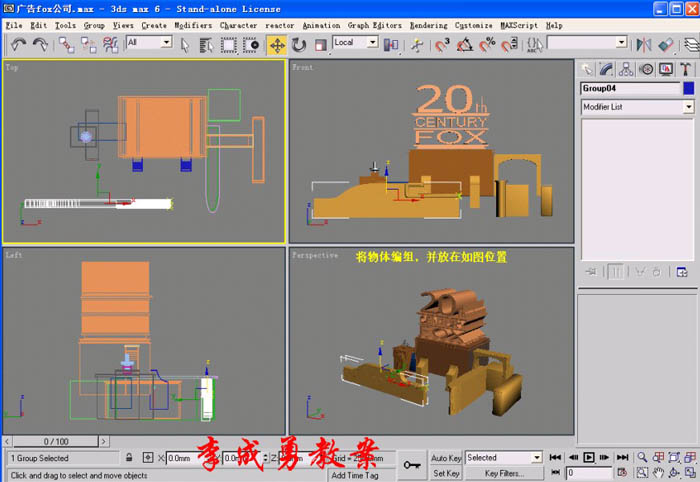Select the Select and Link tool
This screenshot has width=700, height=482.
67,45
